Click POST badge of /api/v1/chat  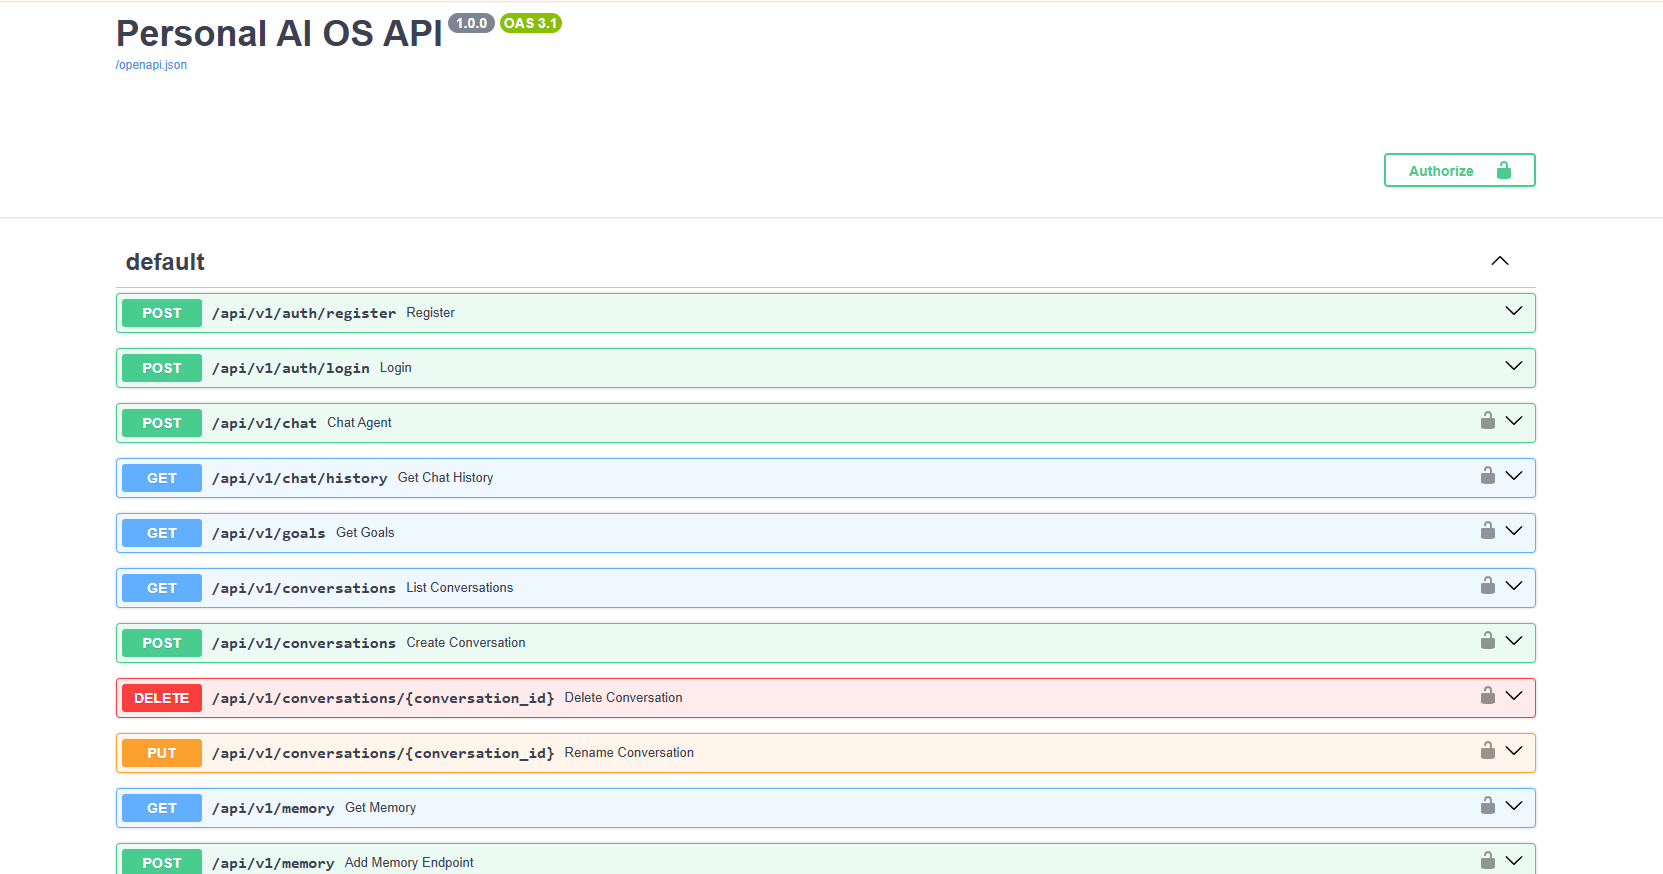(x=162, y=423)
